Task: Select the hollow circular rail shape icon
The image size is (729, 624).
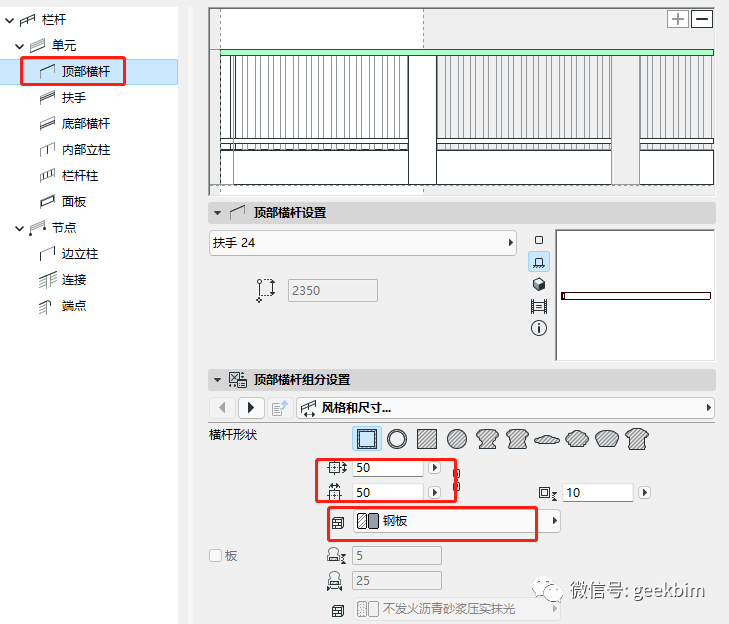Action: coord(397,438)
